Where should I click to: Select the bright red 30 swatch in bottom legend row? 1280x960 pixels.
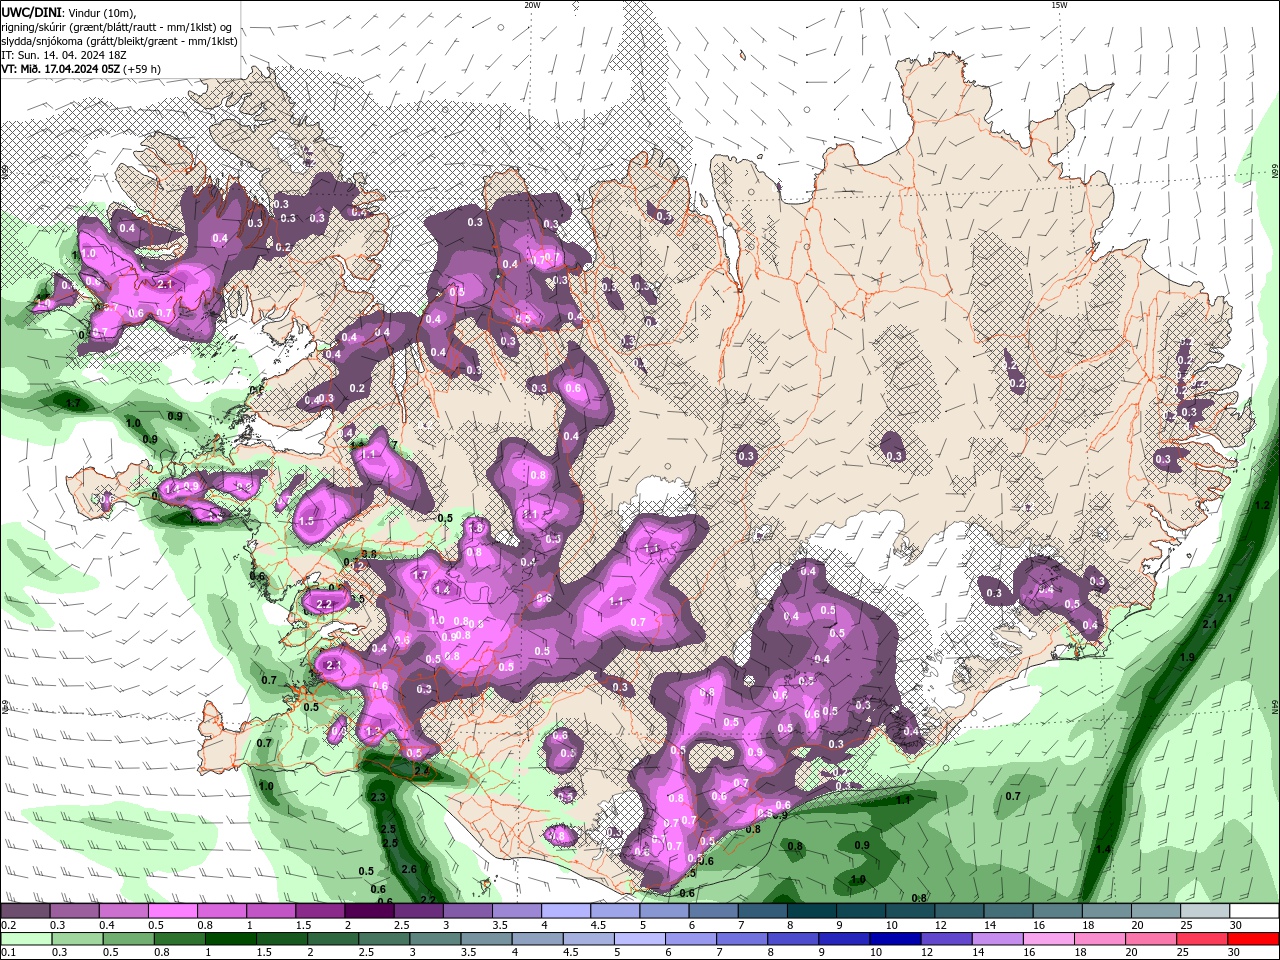[x=1253, y=939]
